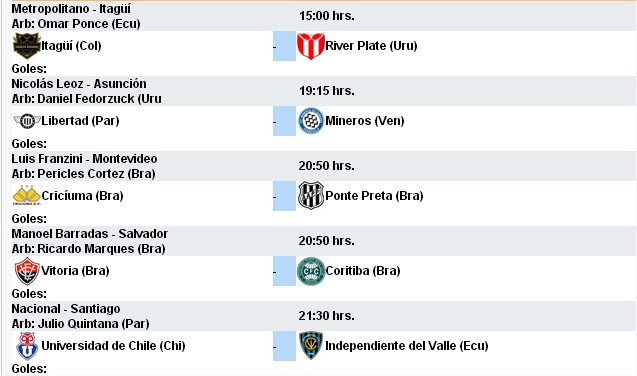Click the River Plate red-striped crest
The width and height of the screenshot is (637, 376).
[311, 46]
